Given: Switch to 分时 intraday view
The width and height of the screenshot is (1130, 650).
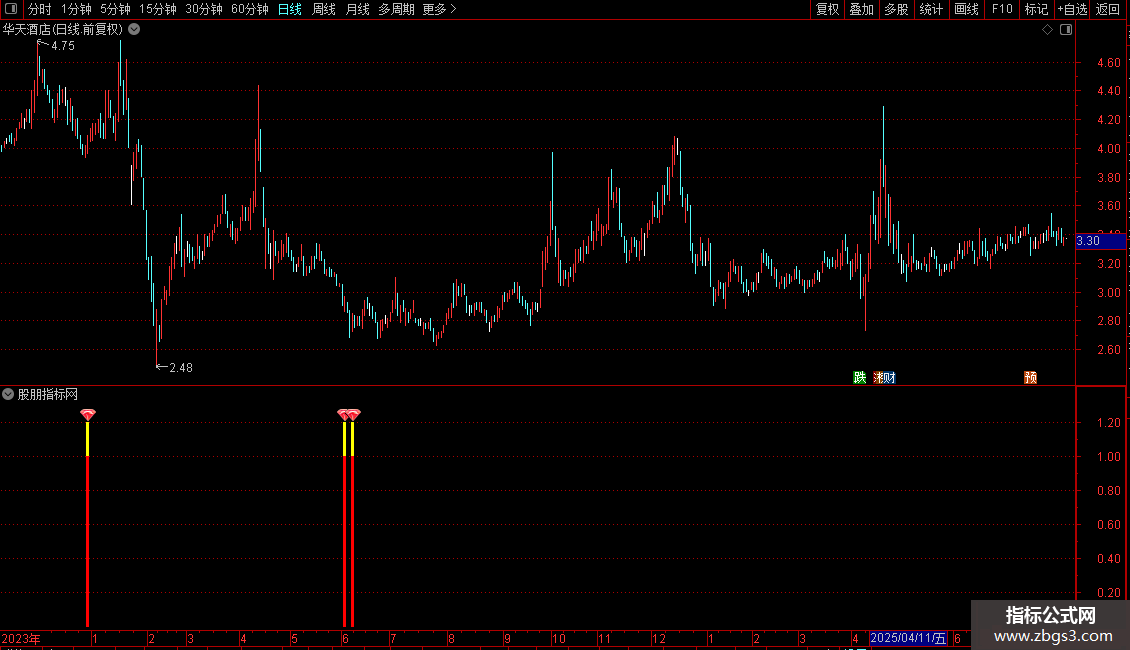Looking at the screenshot, I should point(40,9).
